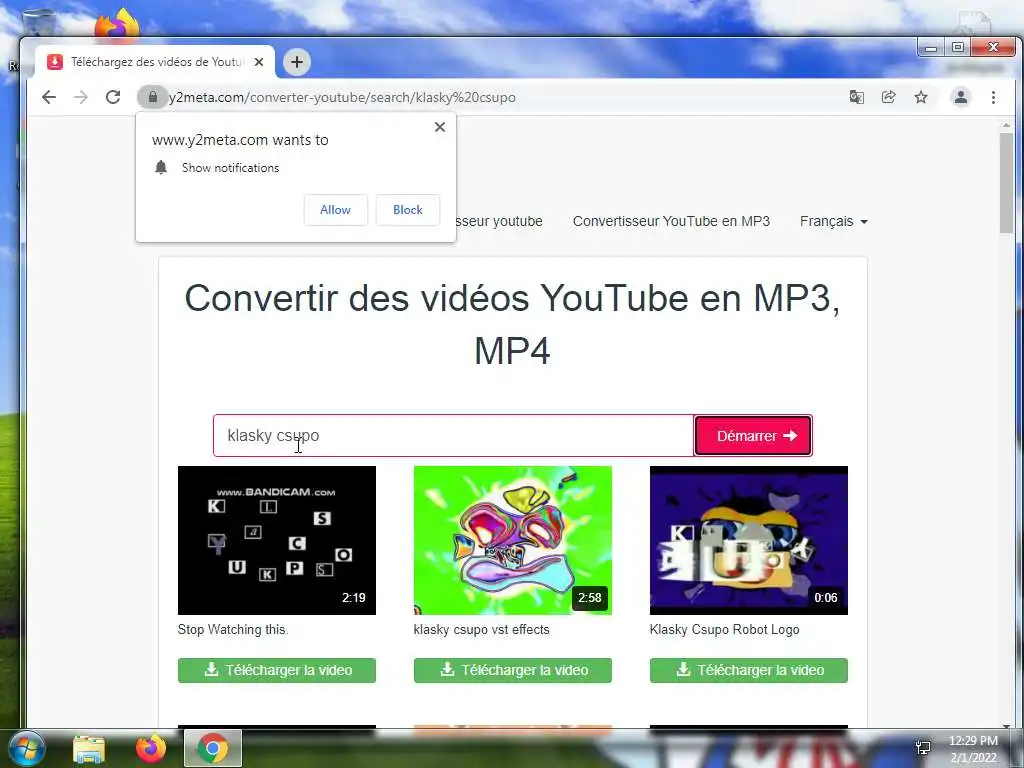This screenshot has width=1024, height=768.
Task: Open a new tab with plus button
Action: click(296, 62)
